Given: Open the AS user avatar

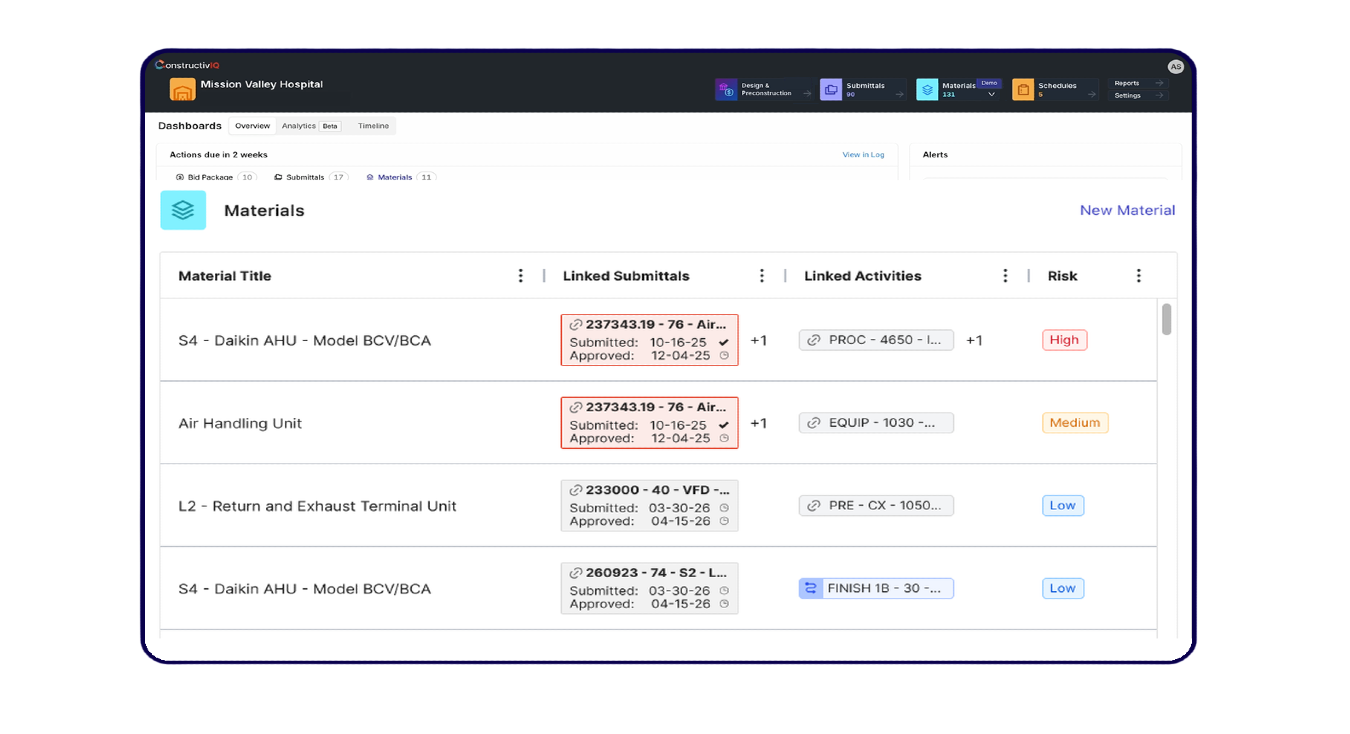Looking at the screenshot, I should coord(1175,67).
